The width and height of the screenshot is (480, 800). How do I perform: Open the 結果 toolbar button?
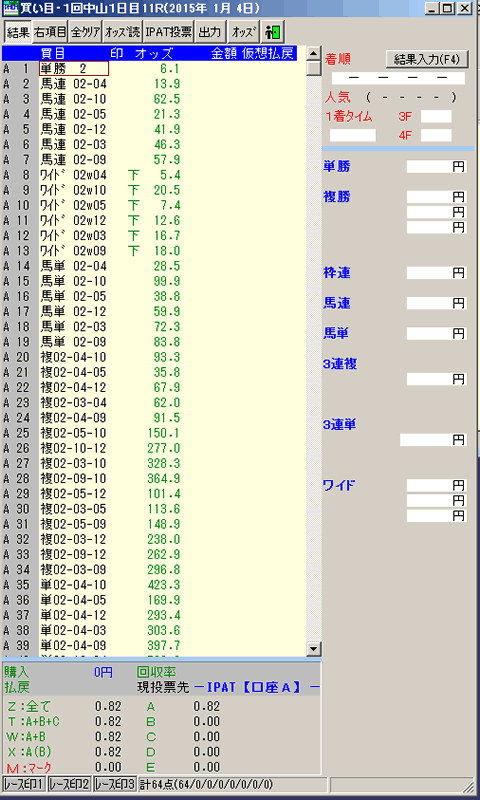[x=18, y=32]
